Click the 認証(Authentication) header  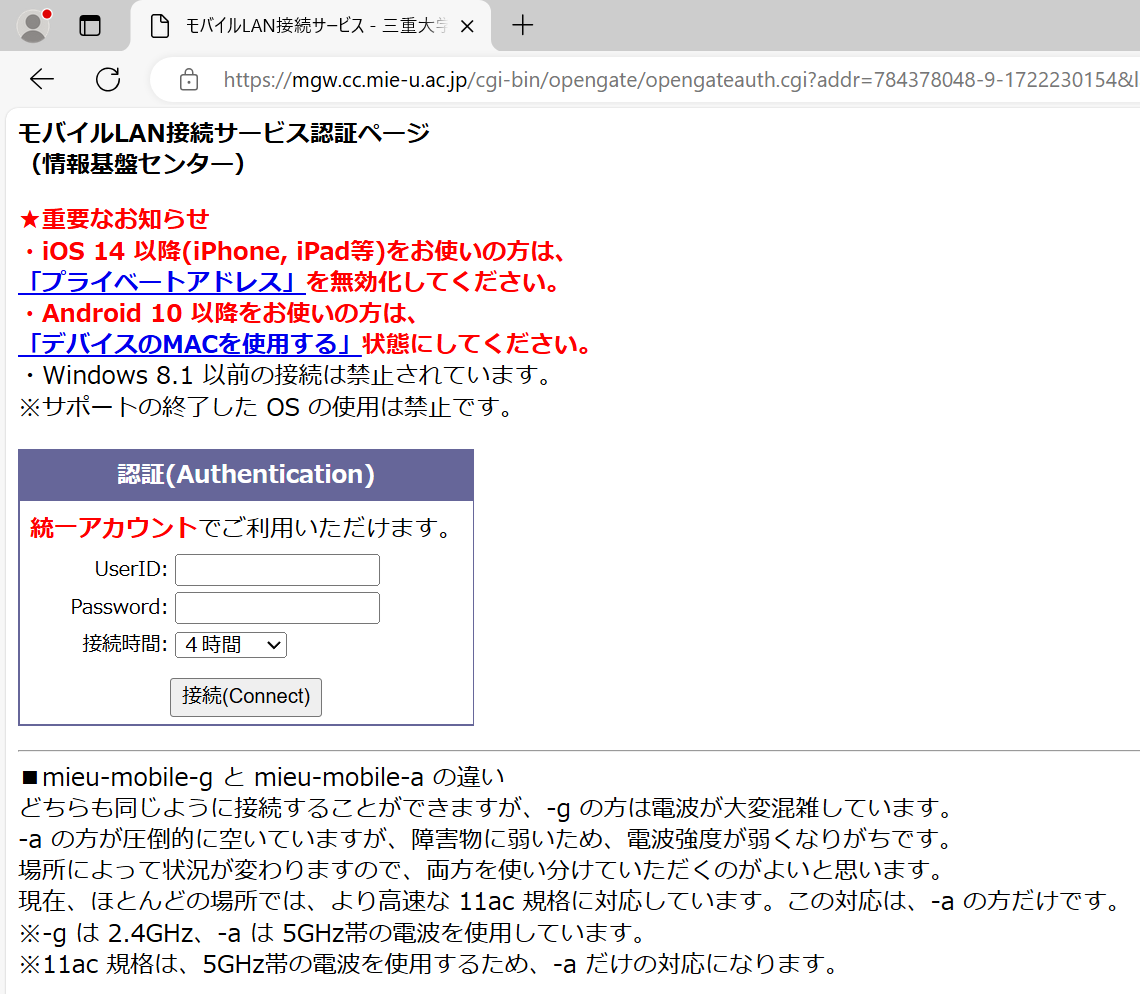(x=246, y=475)
